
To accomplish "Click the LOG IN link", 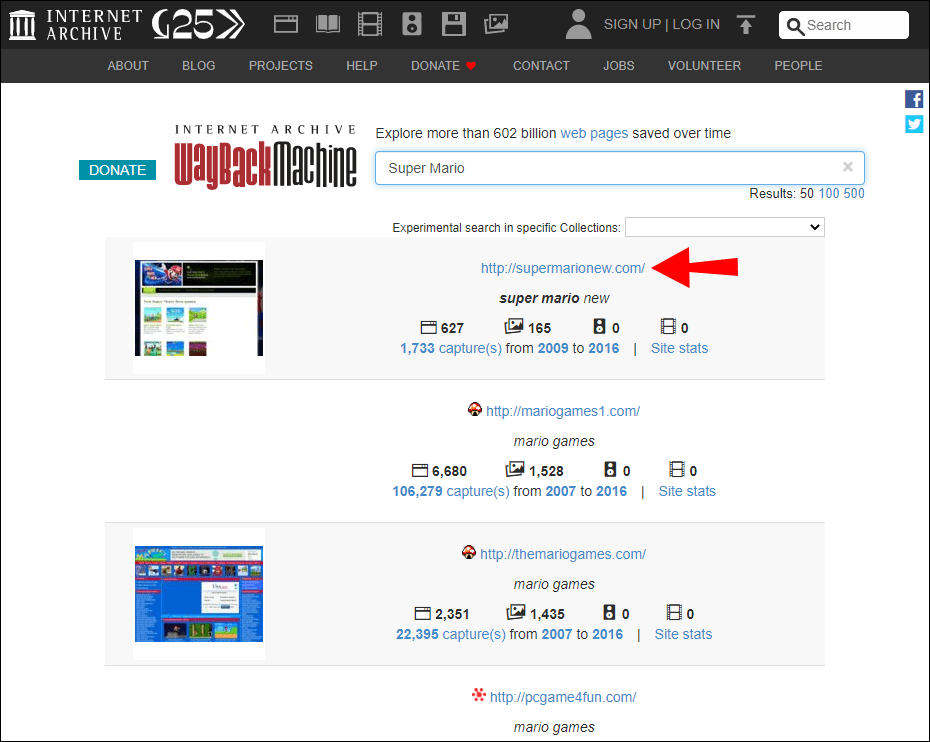I will (696, 24).
